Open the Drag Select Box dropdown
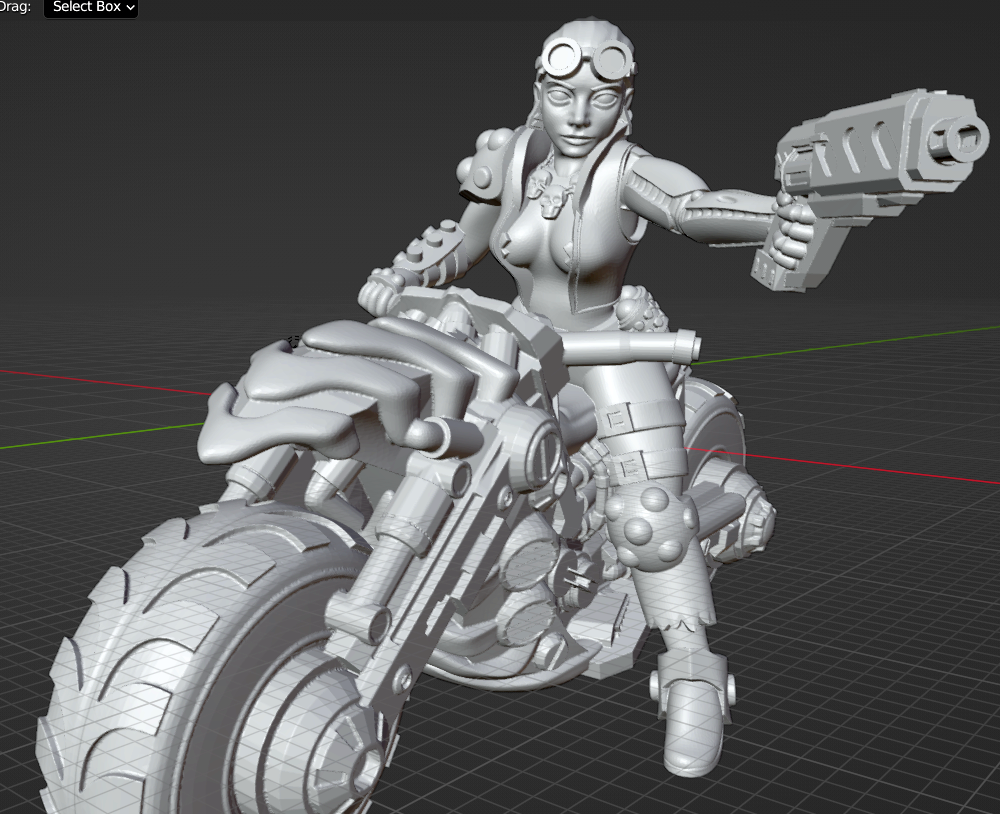Image resolution: width=1000 pixels, height=814 pixels. click(91, 8)
